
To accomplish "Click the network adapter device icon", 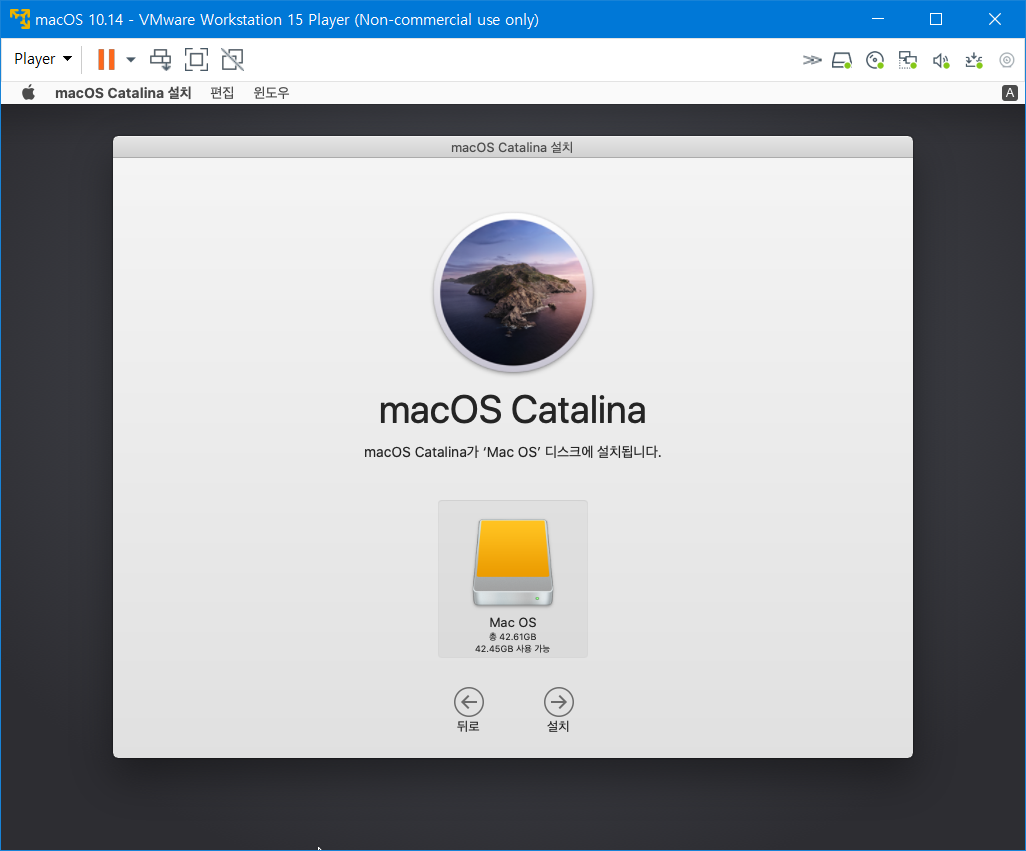I will coord(908,61).
